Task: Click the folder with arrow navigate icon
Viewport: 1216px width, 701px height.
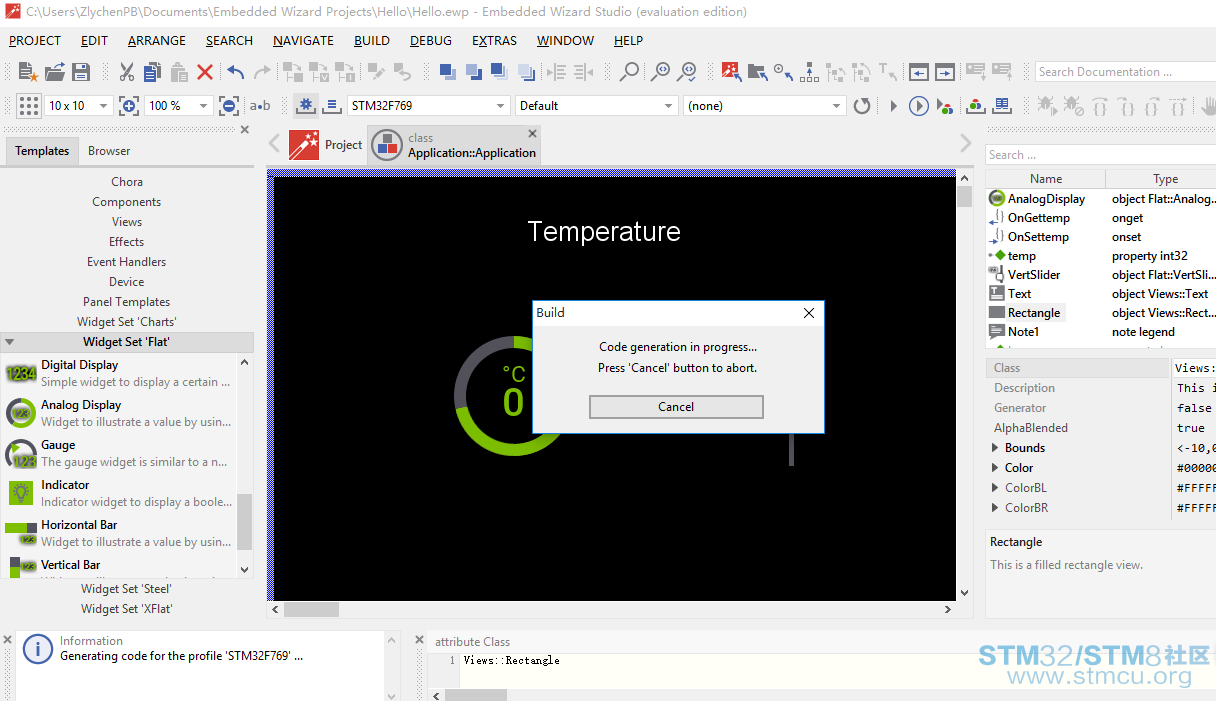Action: (757, 72)
